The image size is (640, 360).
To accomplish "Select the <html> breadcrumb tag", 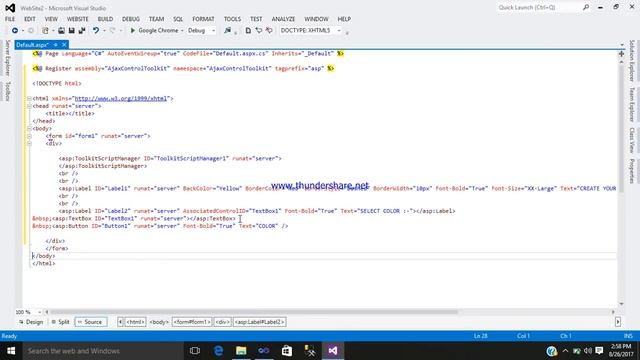I will 135,322.
